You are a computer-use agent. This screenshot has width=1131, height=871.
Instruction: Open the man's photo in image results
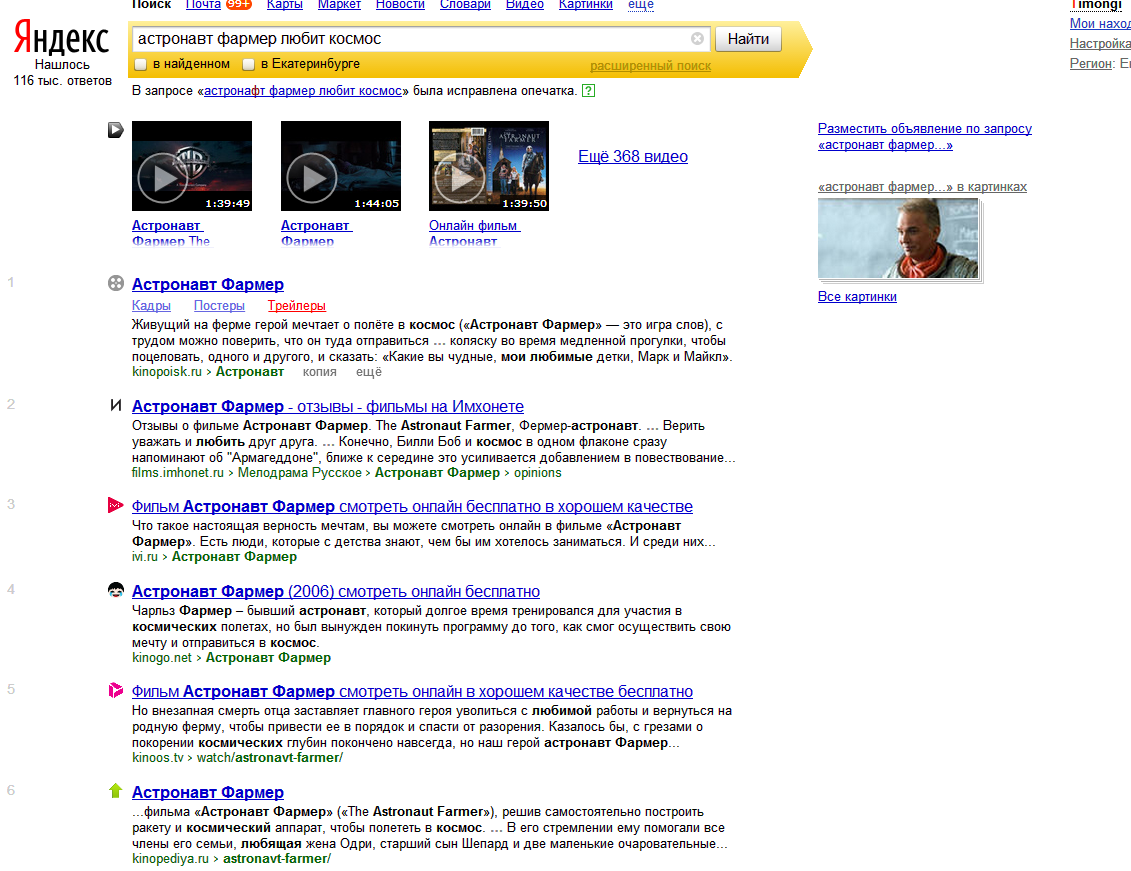tap(898, 238)
